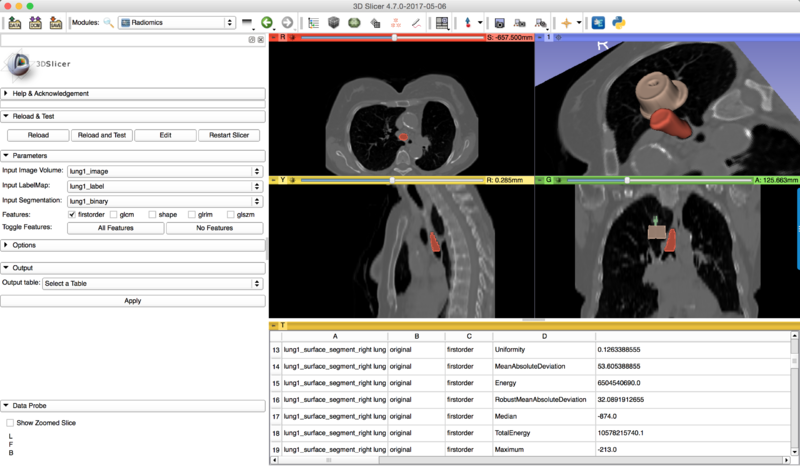The height and width of the screenshot is (466, 800).
Task: Check Show Zoomed Slice option
Action: click(11, 423)
